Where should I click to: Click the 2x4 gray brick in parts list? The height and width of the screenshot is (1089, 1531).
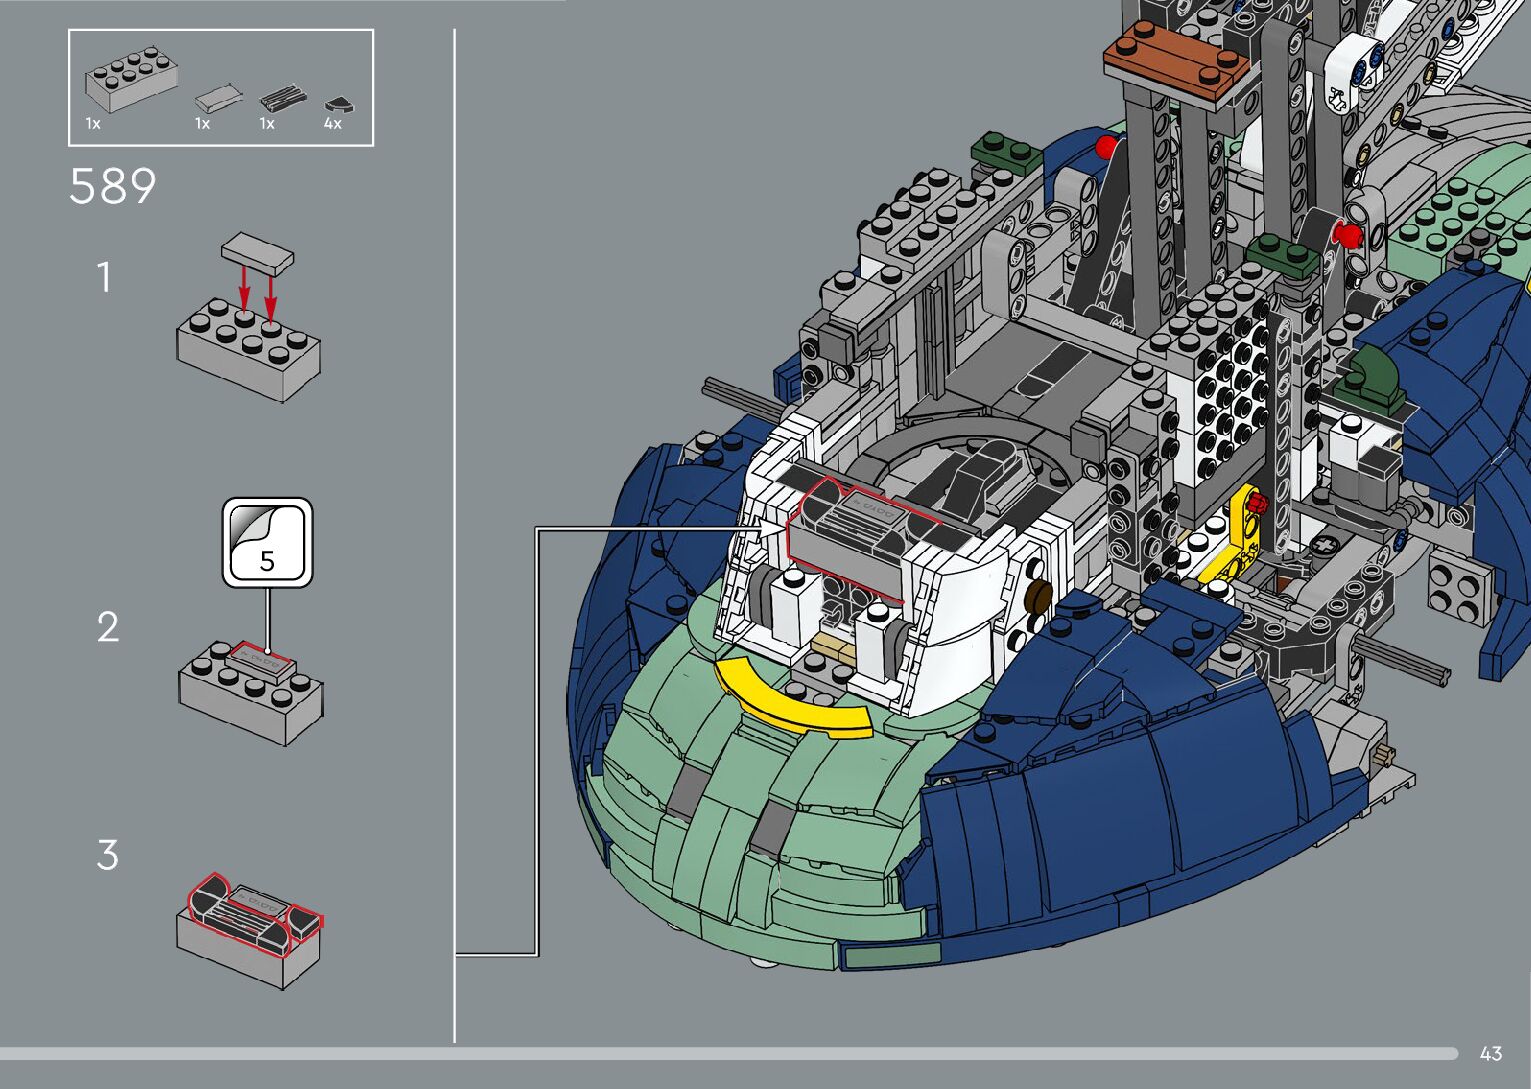point(132,79)
